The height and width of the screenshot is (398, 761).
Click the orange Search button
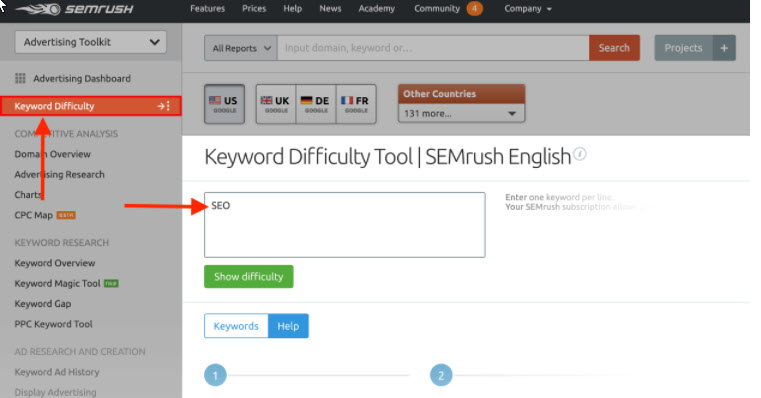point(614,48)
